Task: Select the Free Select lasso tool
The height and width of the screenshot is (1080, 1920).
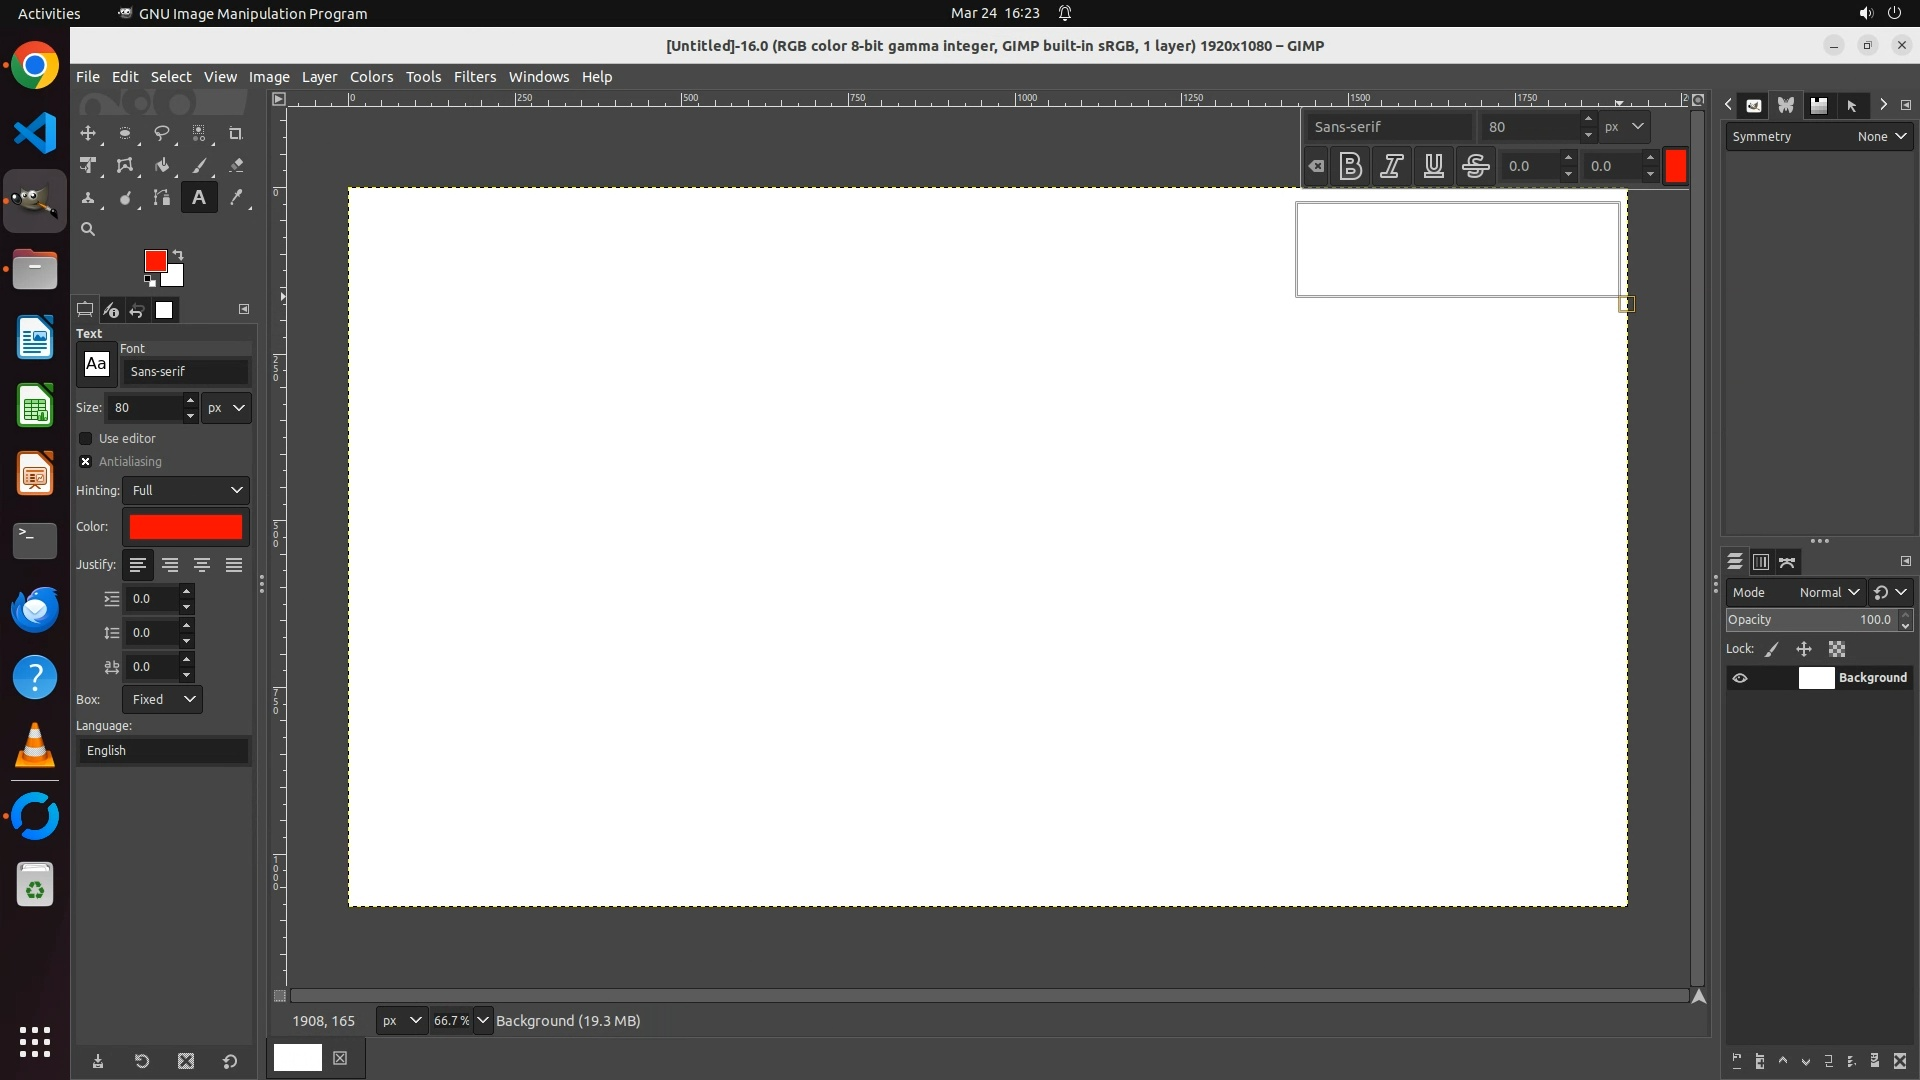Action: (161, 133)
